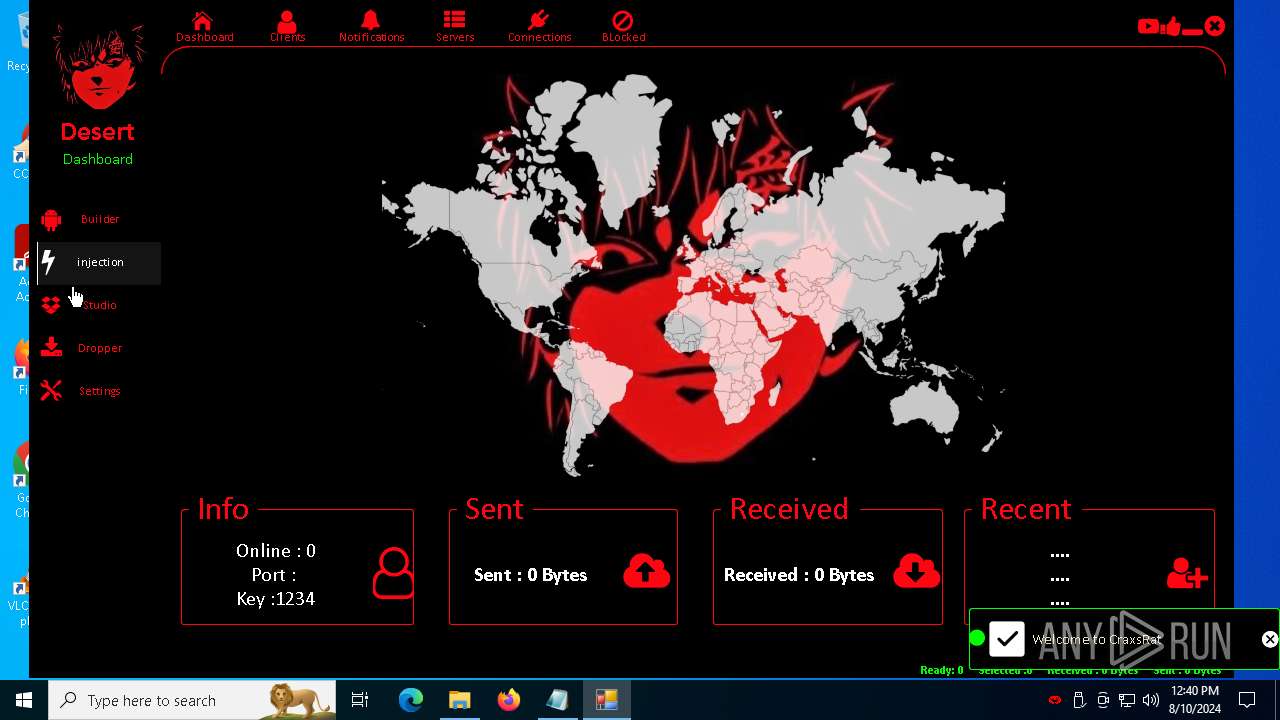The width and height of the screenshot is (1280, 720).
Task: Open the Windows Start menu
Action: tap(24, 700)
